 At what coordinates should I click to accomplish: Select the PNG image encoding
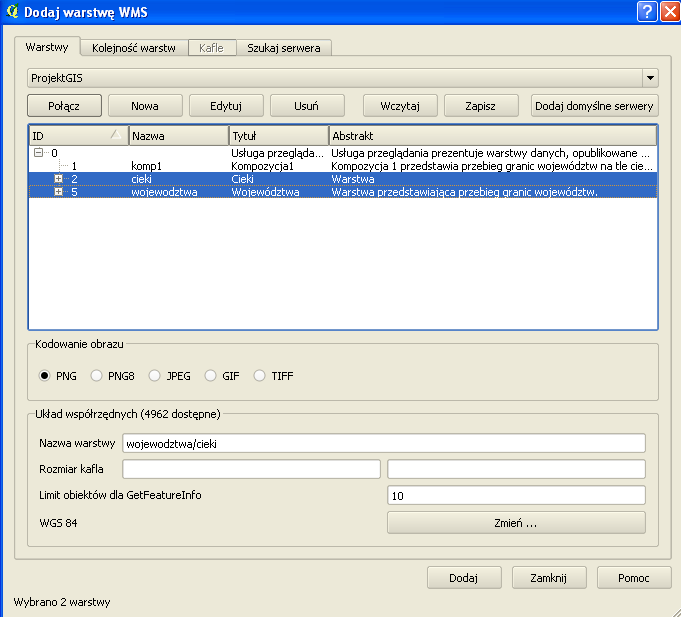[44, 376]
